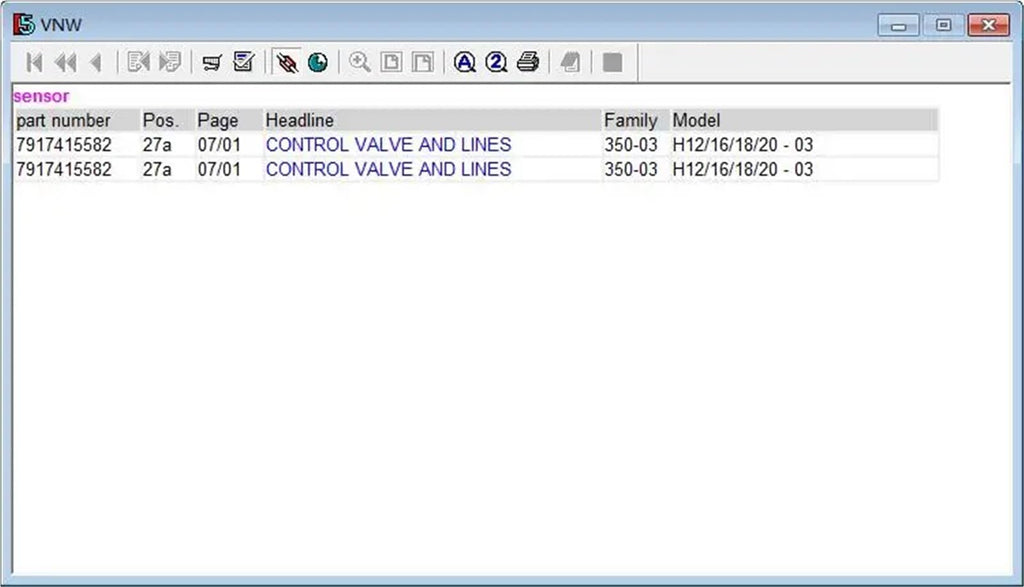Click the 'Headline' column header

[x=431, y=120]
